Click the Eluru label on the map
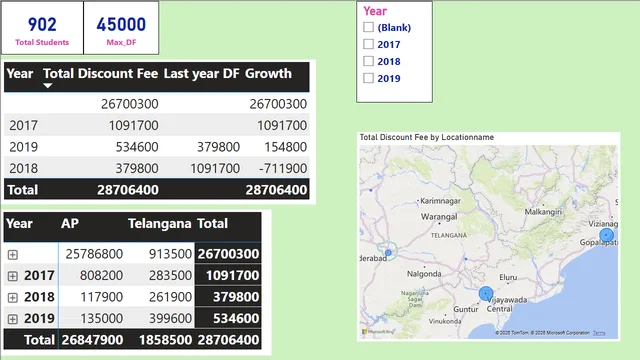 coord(508,278)
